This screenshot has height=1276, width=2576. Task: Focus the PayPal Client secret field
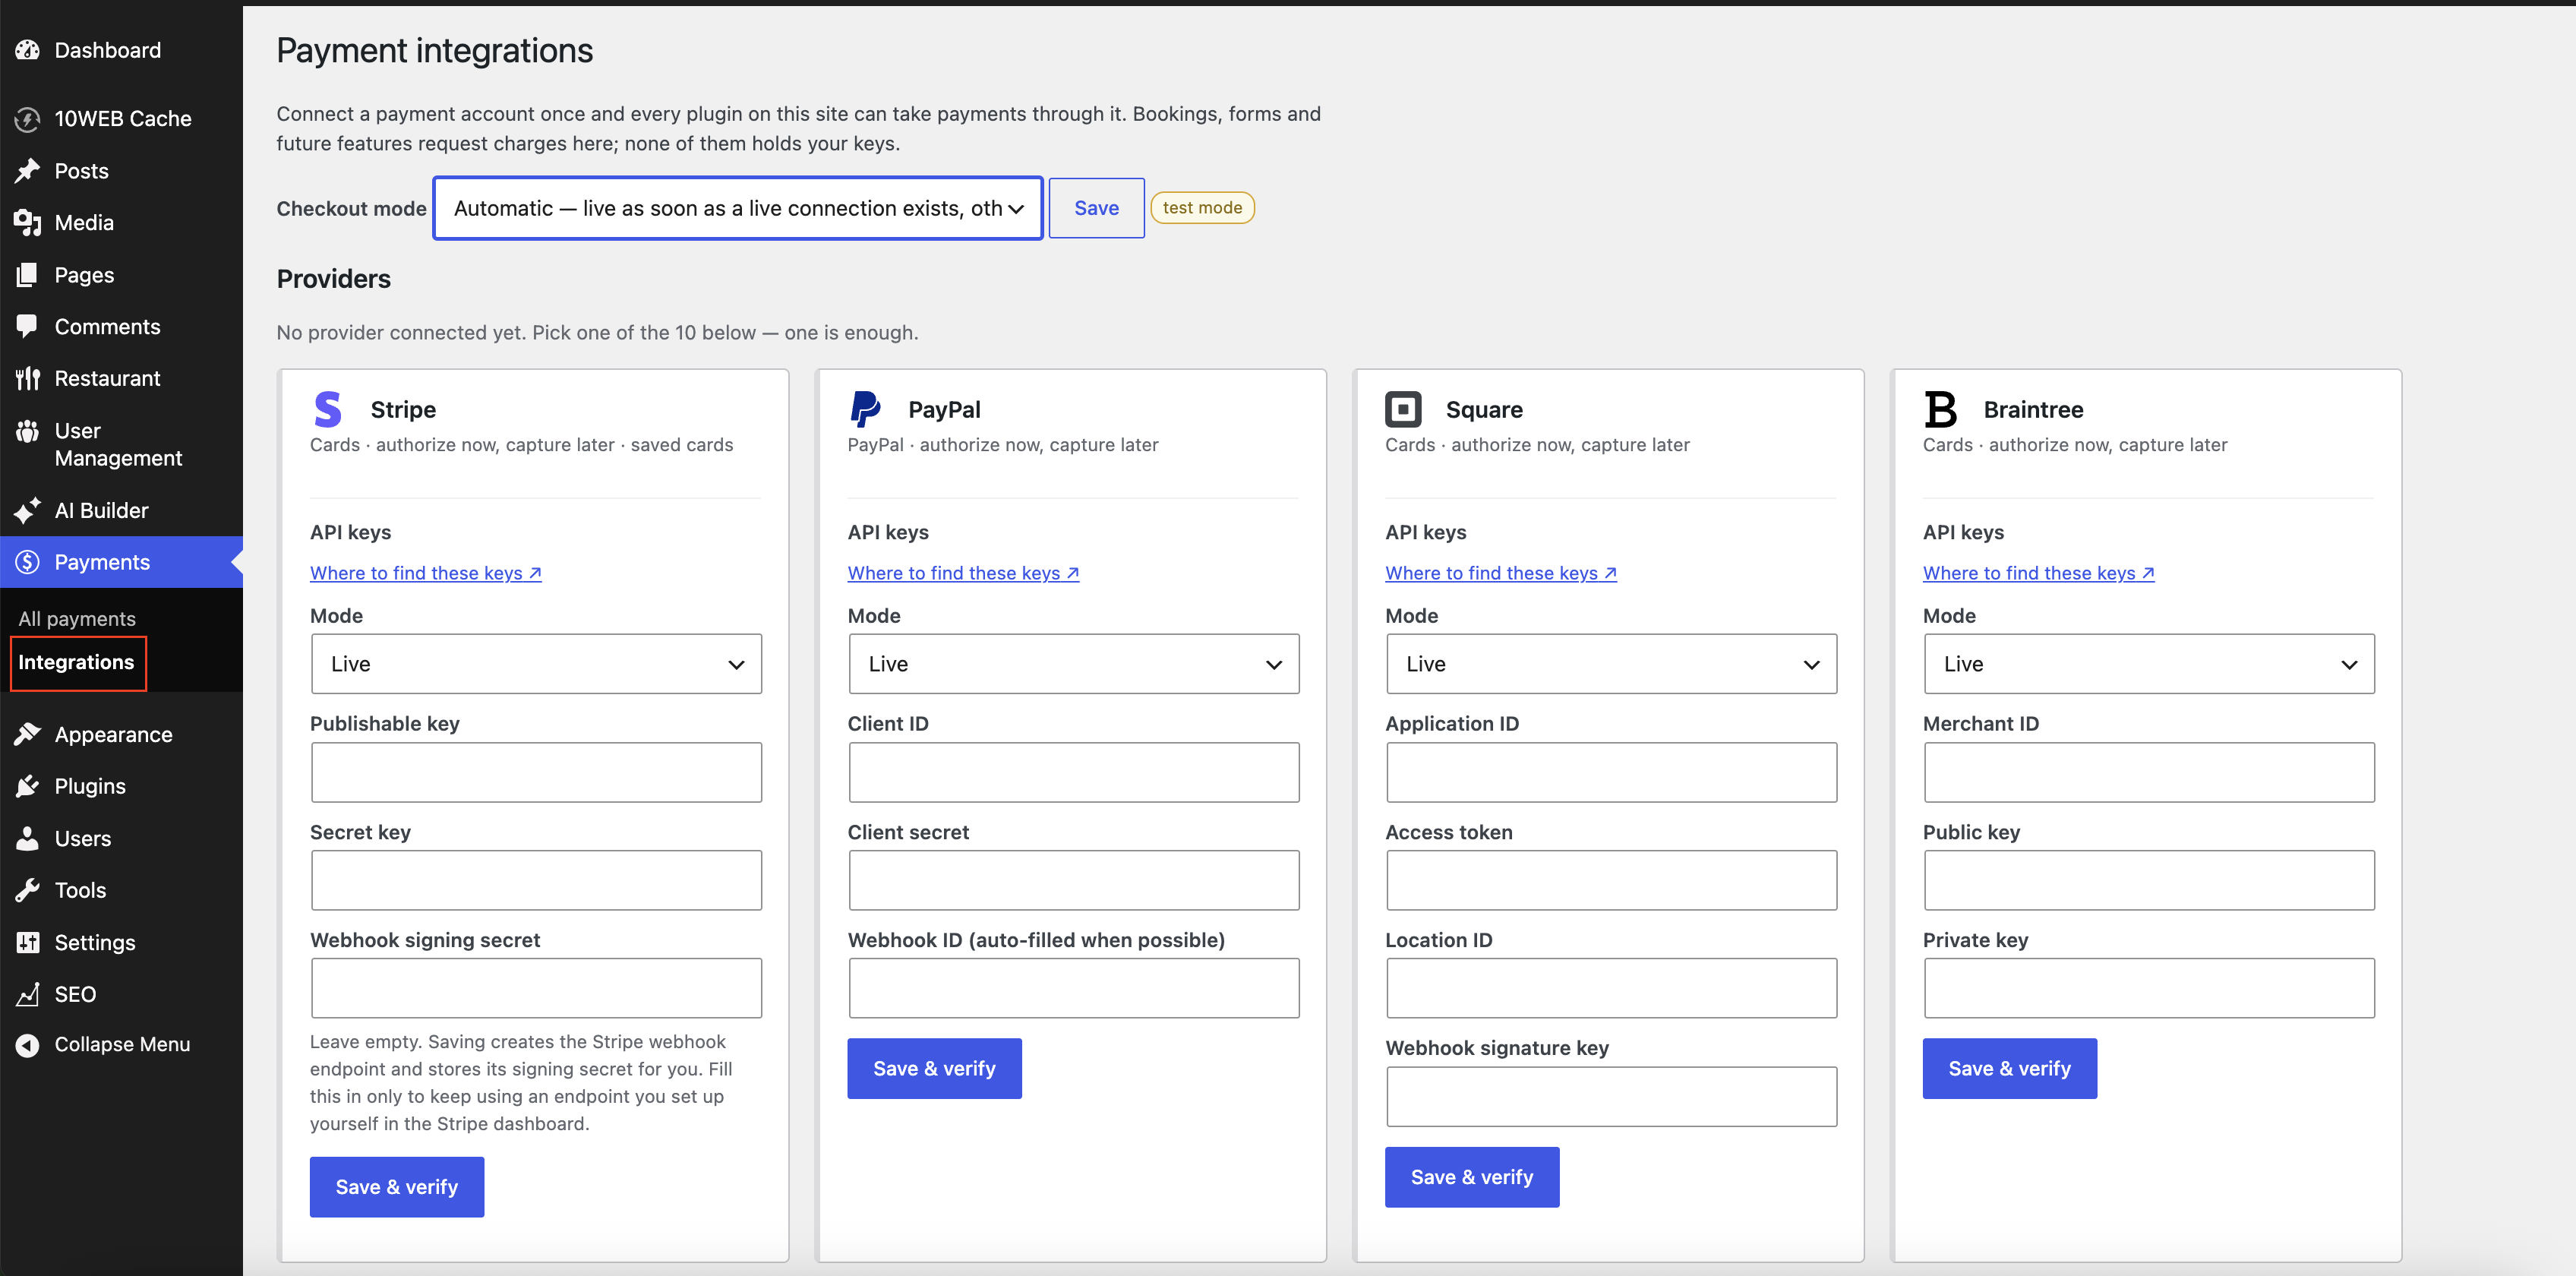pyautogui.click(x=1074, y=880)
